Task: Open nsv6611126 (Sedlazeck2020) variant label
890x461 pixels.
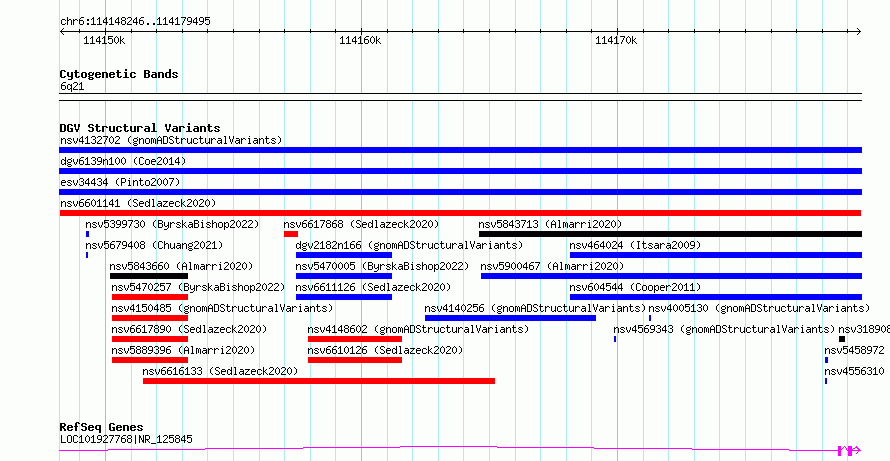Action: point(373,287)
